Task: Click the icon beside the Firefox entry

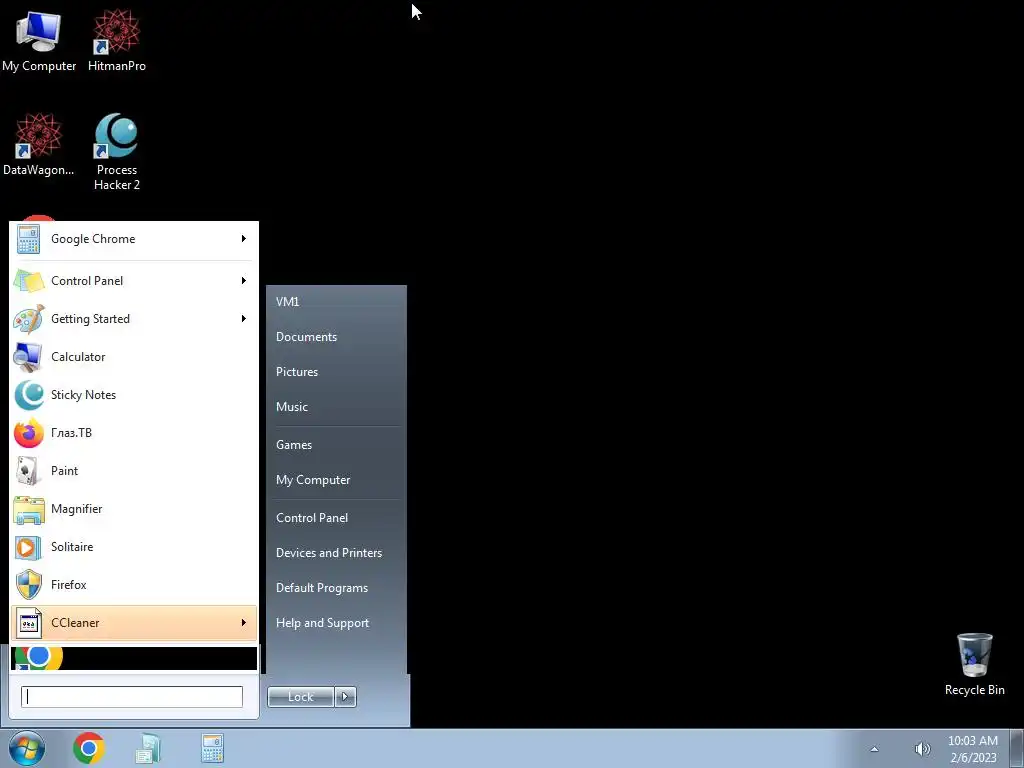Action: [29, 585]
